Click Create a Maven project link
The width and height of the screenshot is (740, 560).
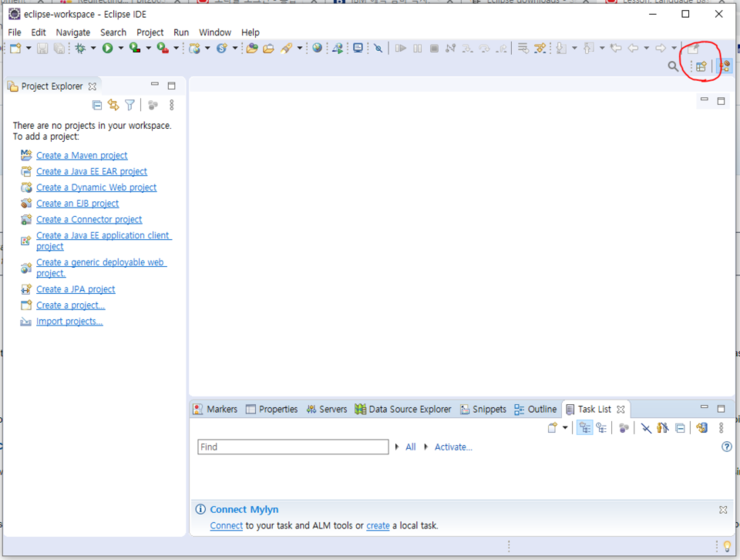(x=82, y=155)
